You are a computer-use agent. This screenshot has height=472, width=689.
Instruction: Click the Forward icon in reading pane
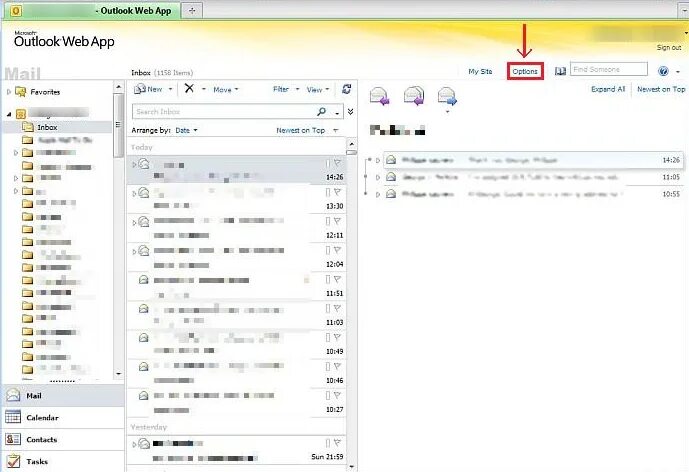pos(447,96)
